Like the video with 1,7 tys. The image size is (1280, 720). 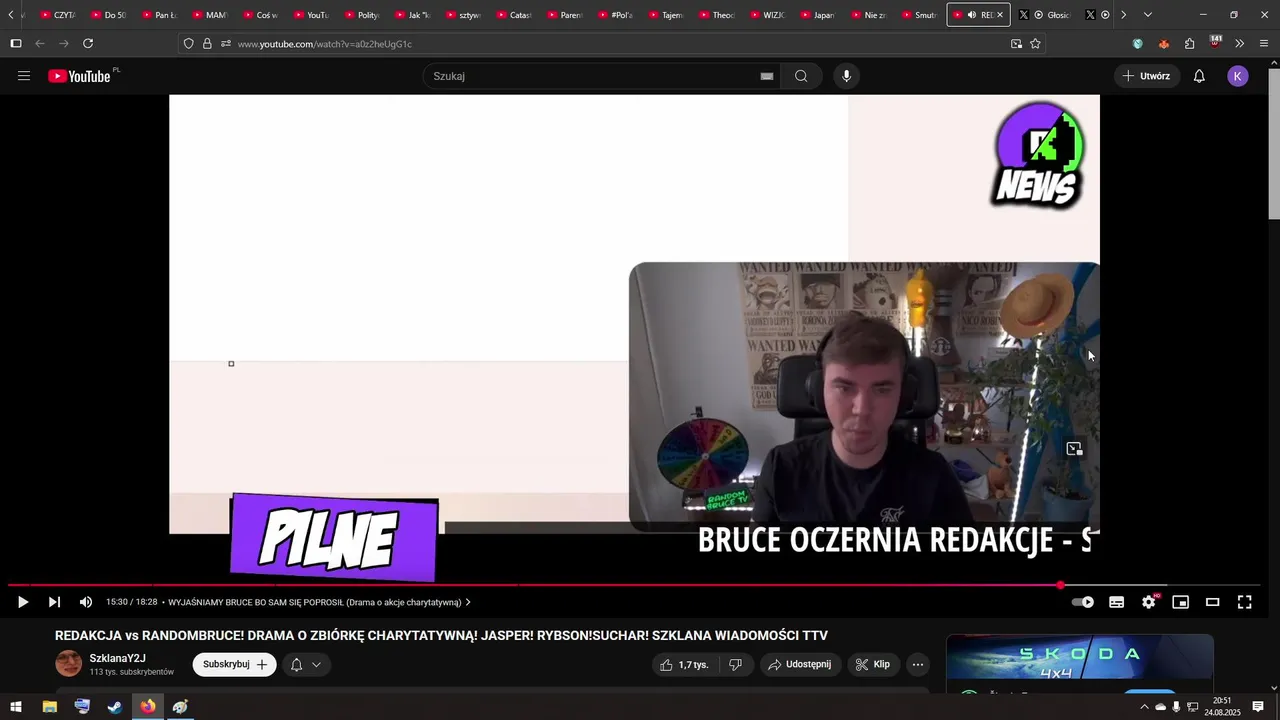(x=684, y=664)
